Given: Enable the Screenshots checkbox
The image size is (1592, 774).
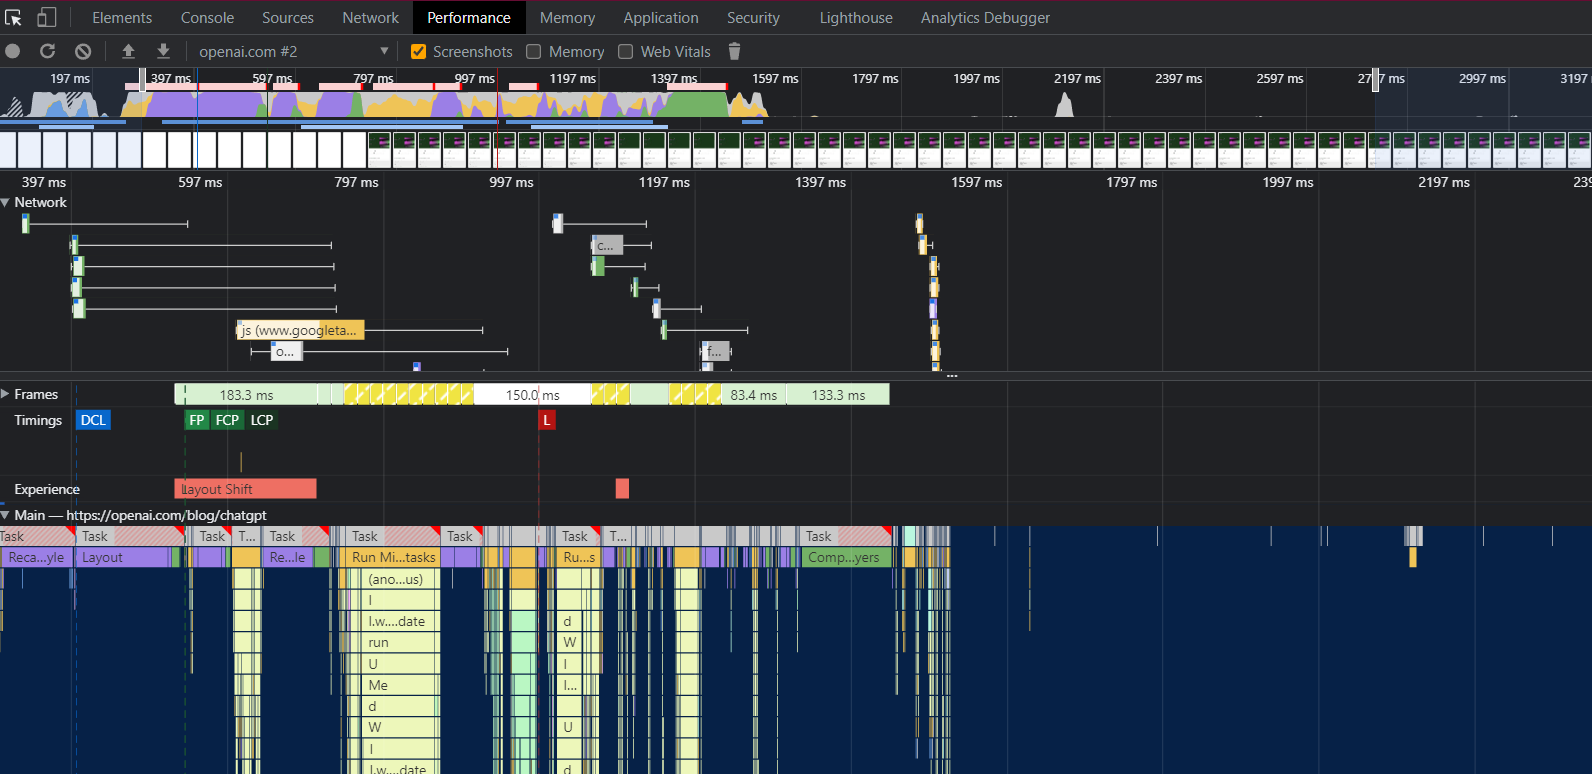Looking at the screenshot, I should click(418, 51).
